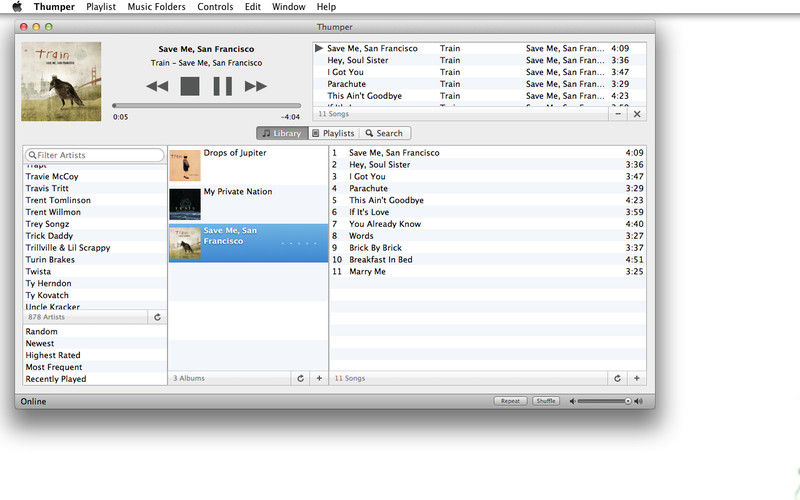Open the Window menu
This screenshot has width=800, height=500.
tap(288, 7)
